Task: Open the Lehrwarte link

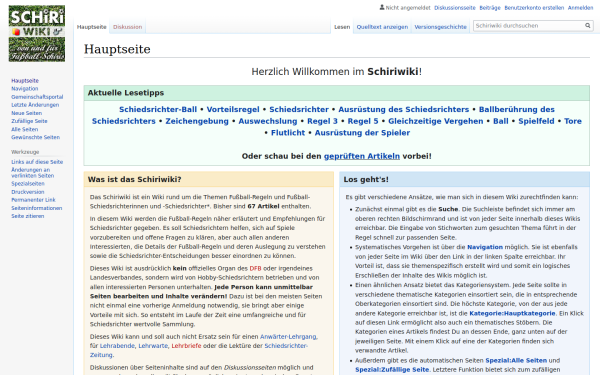Action: point(153,346)
